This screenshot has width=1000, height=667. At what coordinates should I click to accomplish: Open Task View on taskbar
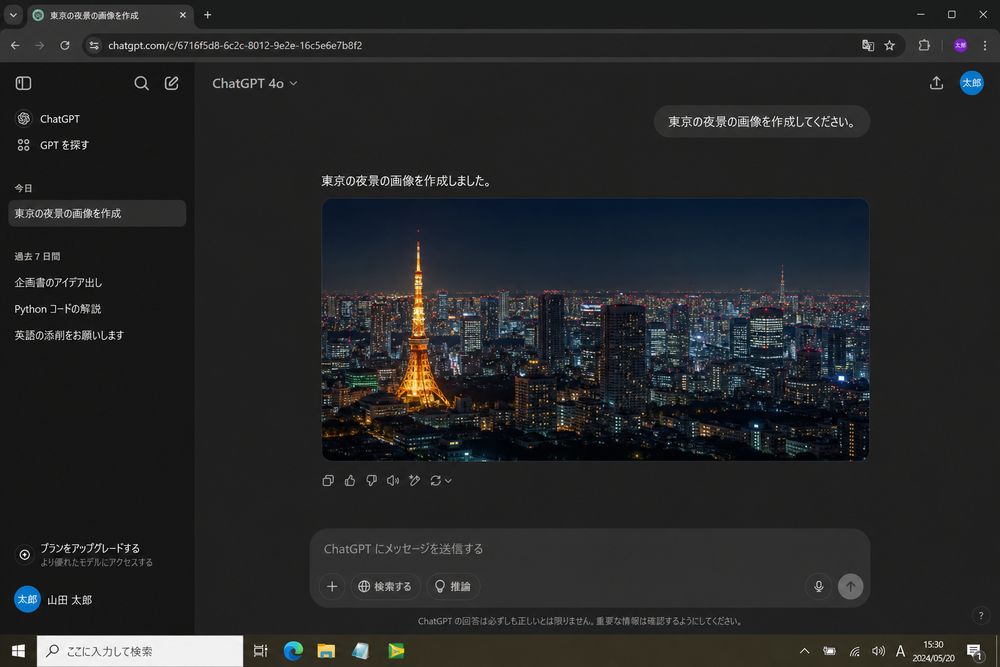pos(260,651)
